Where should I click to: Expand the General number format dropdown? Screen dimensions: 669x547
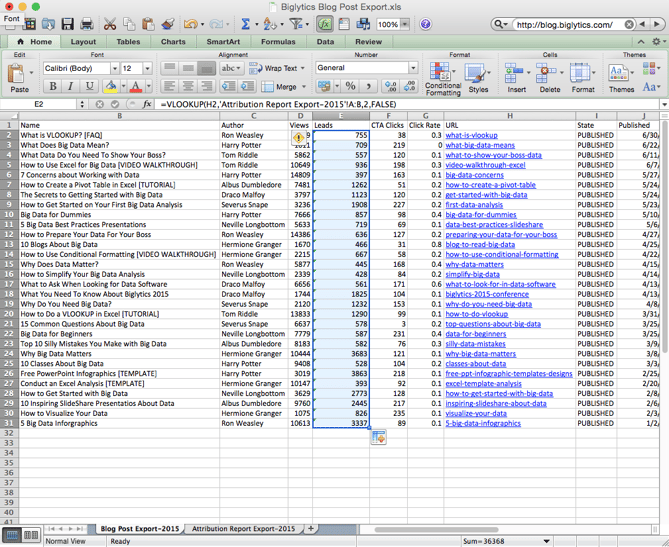[x=412, y=68]
